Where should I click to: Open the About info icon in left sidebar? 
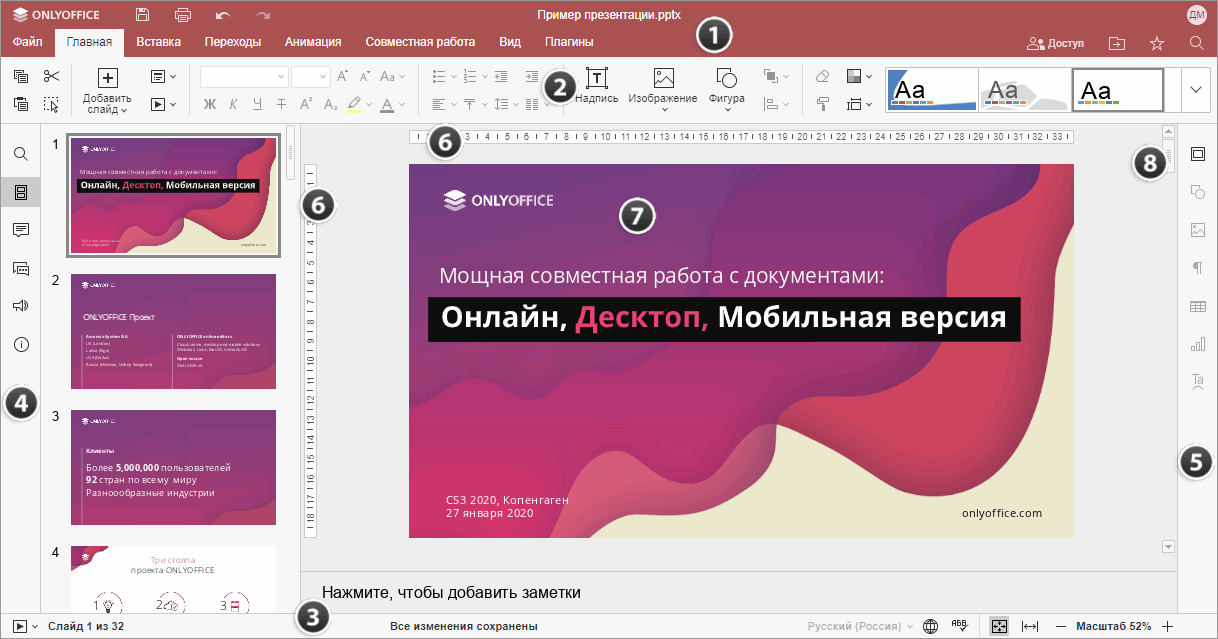coord(21,344)
